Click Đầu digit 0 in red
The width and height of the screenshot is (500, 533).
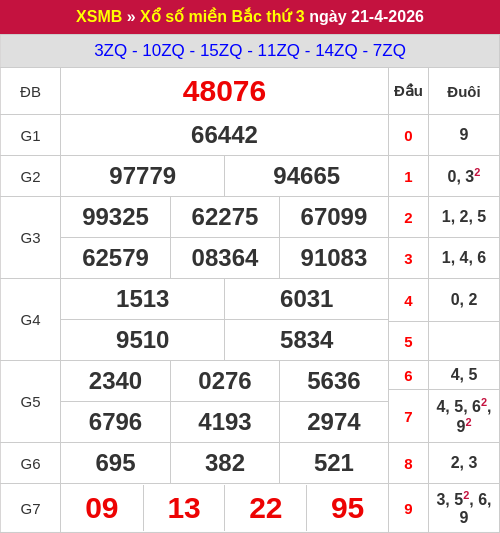point(408,136)
